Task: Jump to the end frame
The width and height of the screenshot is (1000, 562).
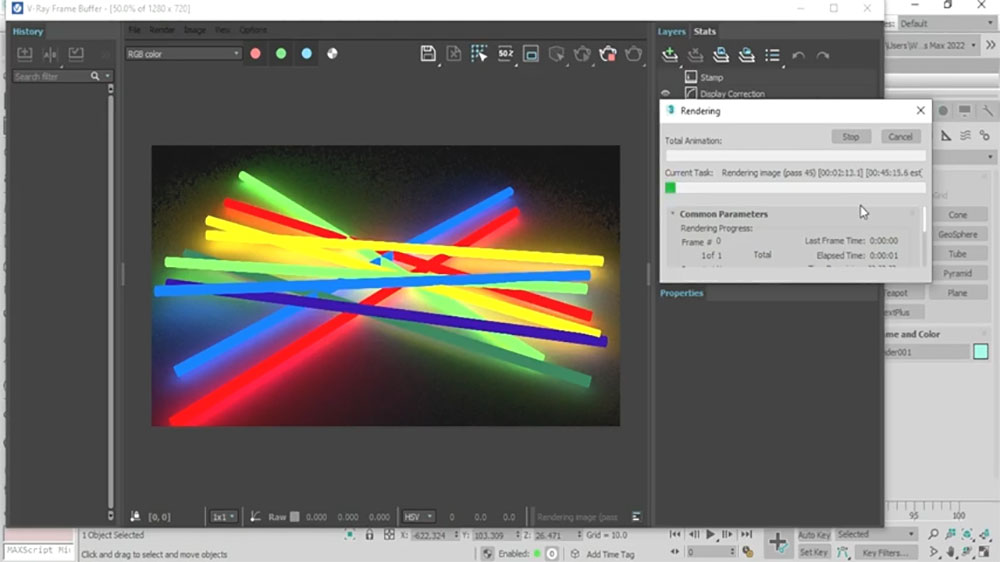Action: point(746,535)
